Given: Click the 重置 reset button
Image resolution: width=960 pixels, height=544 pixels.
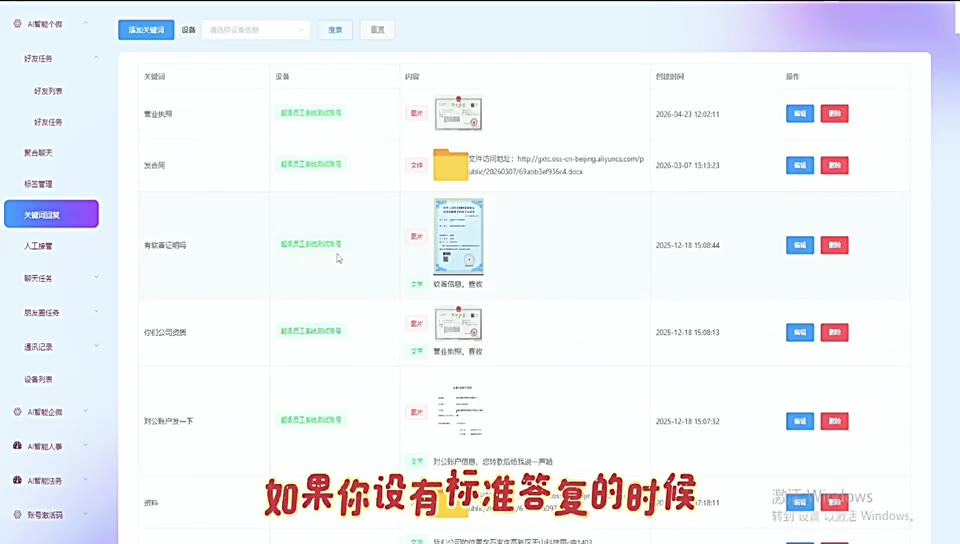Looking at the screenshot, I should point(378,29).
